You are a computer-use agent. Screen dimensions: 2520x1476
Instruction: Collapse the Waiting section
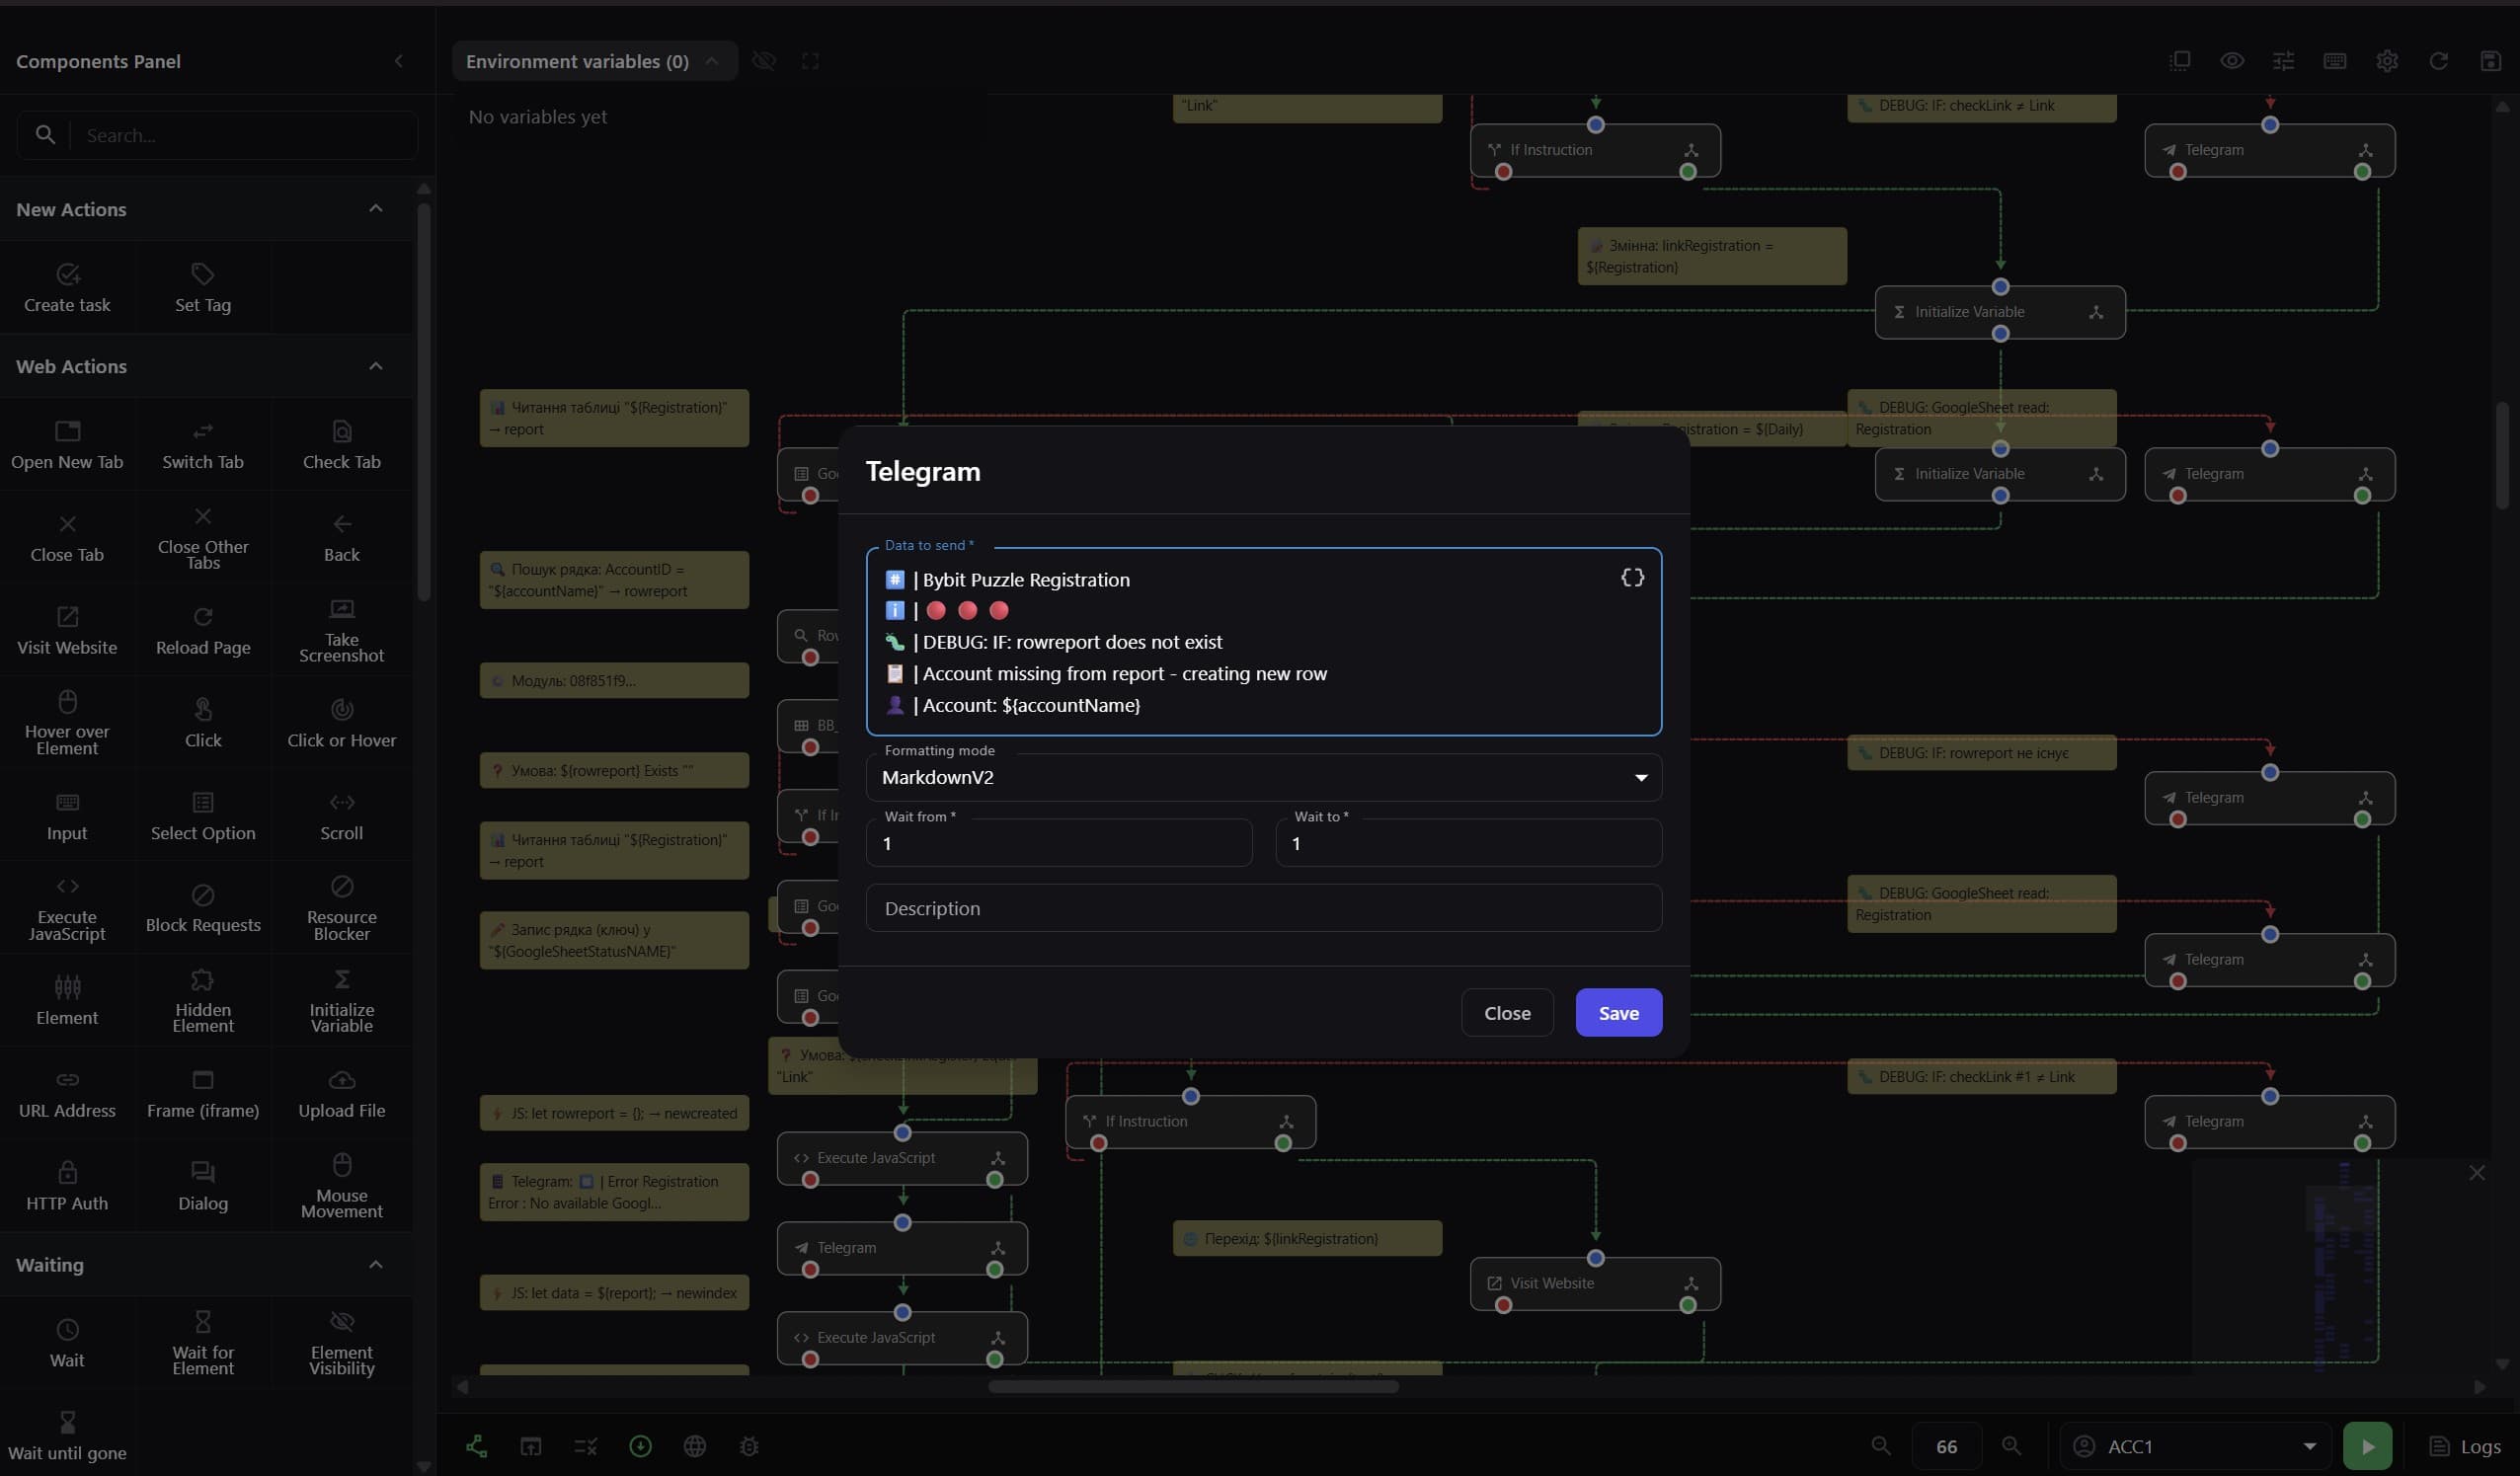tap(376, 1264)
